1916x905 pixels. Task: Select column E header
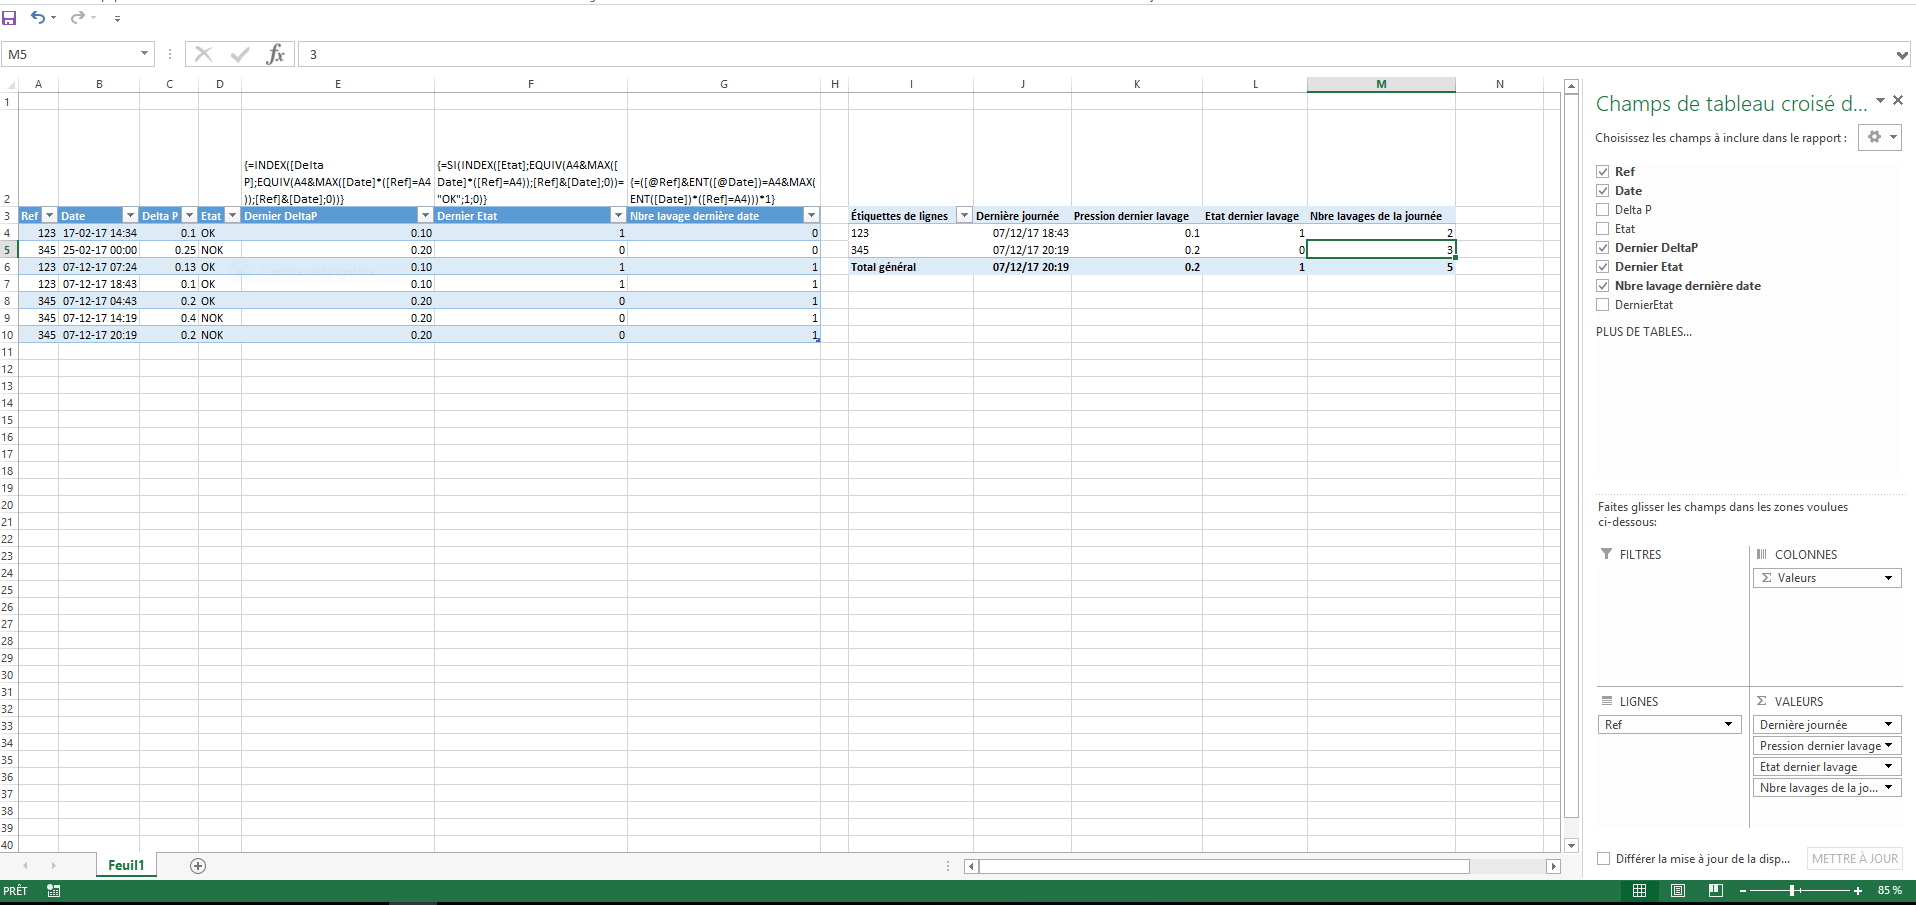(x=338, y=84)
